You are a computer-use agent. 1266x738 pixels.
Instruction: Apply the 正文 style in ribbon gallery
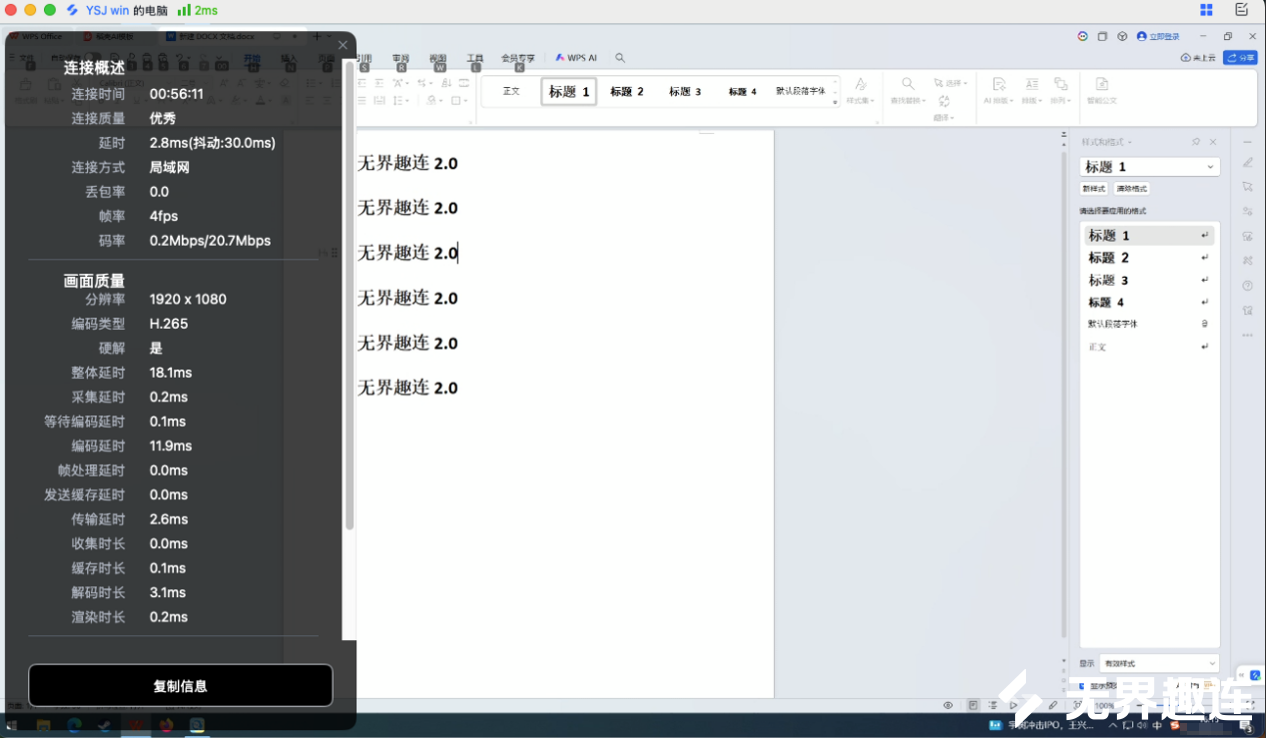(x=511, y=91)
